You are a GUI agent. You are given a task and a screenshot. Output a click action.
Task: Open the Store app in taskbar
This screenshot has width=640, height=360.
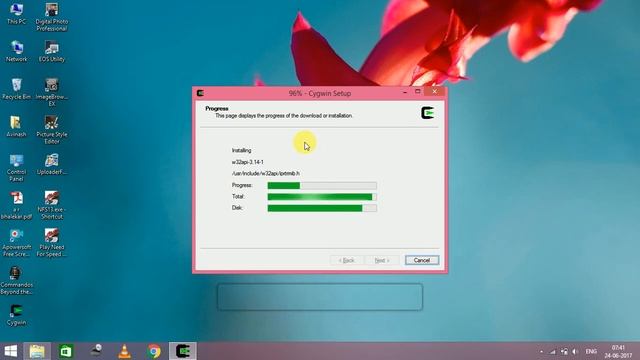[x=66, y=351]
